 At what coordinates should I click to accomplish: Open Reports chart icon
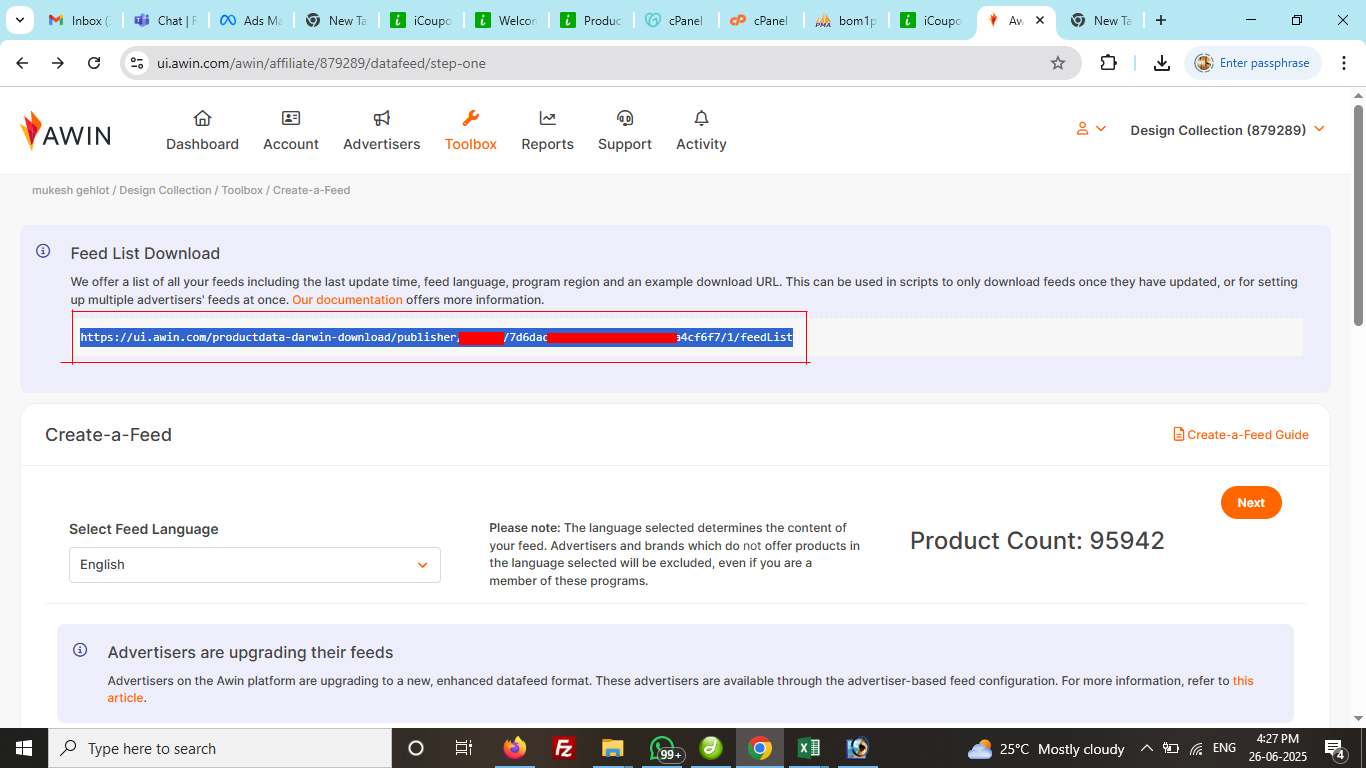[547, 118]
